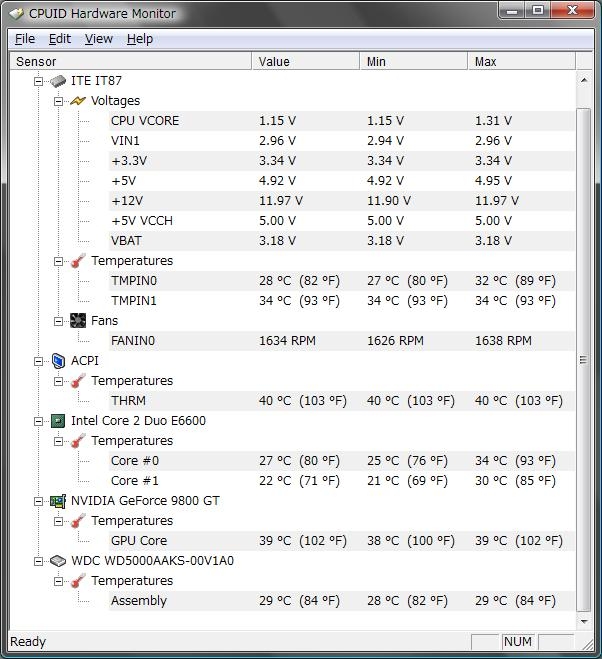Image resolution: width=602 pixels, height=659 pixels.
Task: Open the Edit menu
Action: pyautogui.click(x=60, y=39)
